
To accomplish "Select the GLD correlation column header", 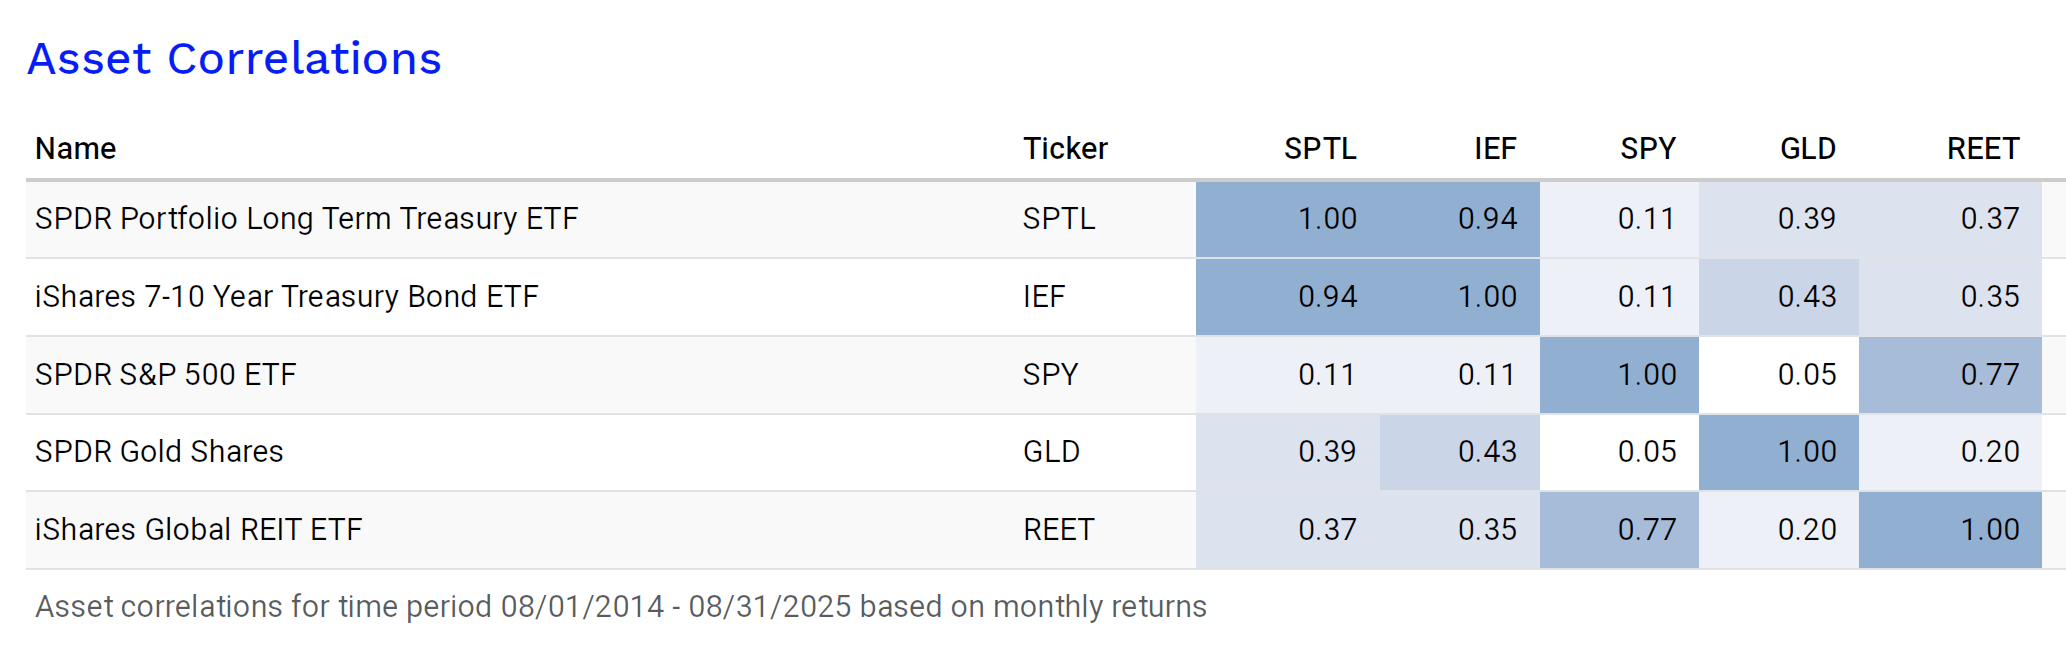I will coord(1808,149).
